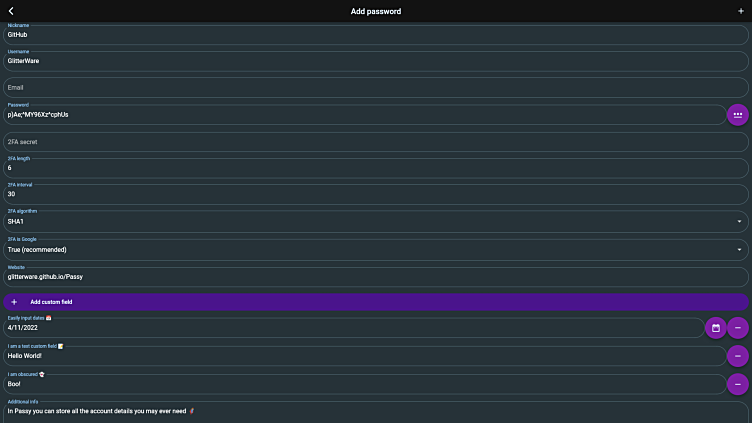The image size is (752, 423).
Task: Remove the text custom field Hello World
Action: 738,356
